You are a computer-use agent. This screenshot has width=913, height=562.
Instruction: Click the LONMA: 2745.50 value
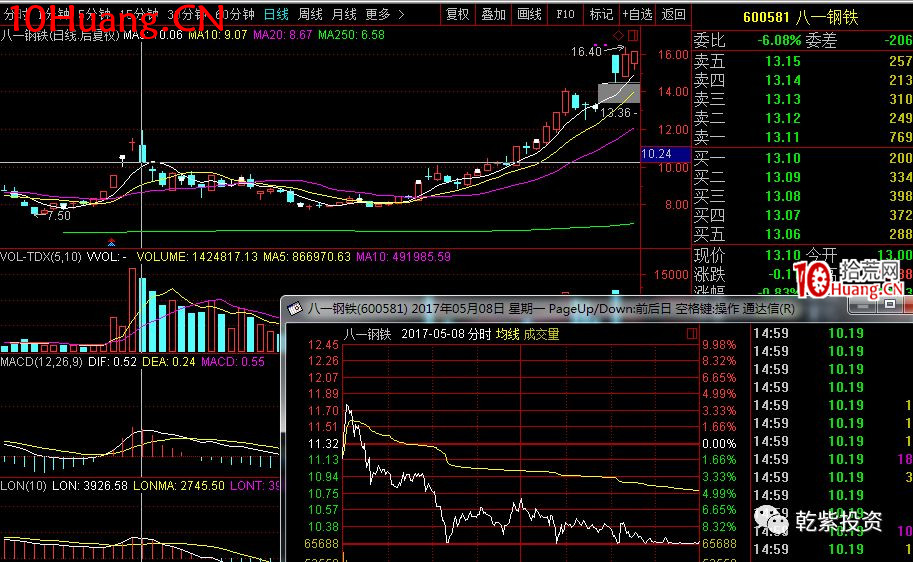(x=179, y=486)
